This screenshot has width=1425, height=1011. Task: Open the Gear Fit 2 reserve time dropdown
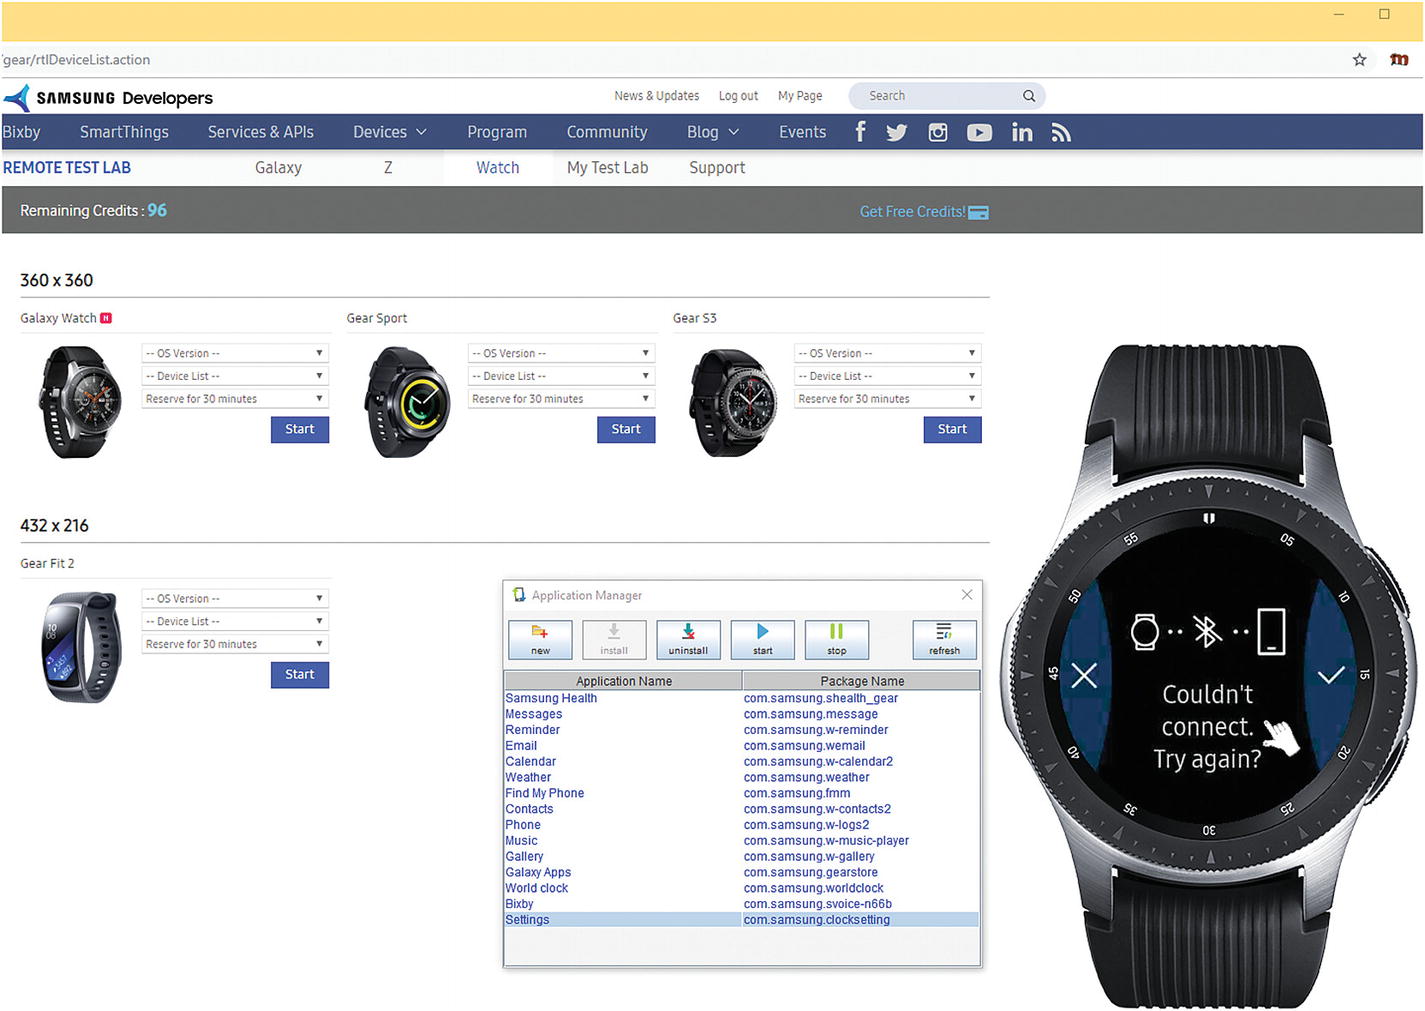235,644
